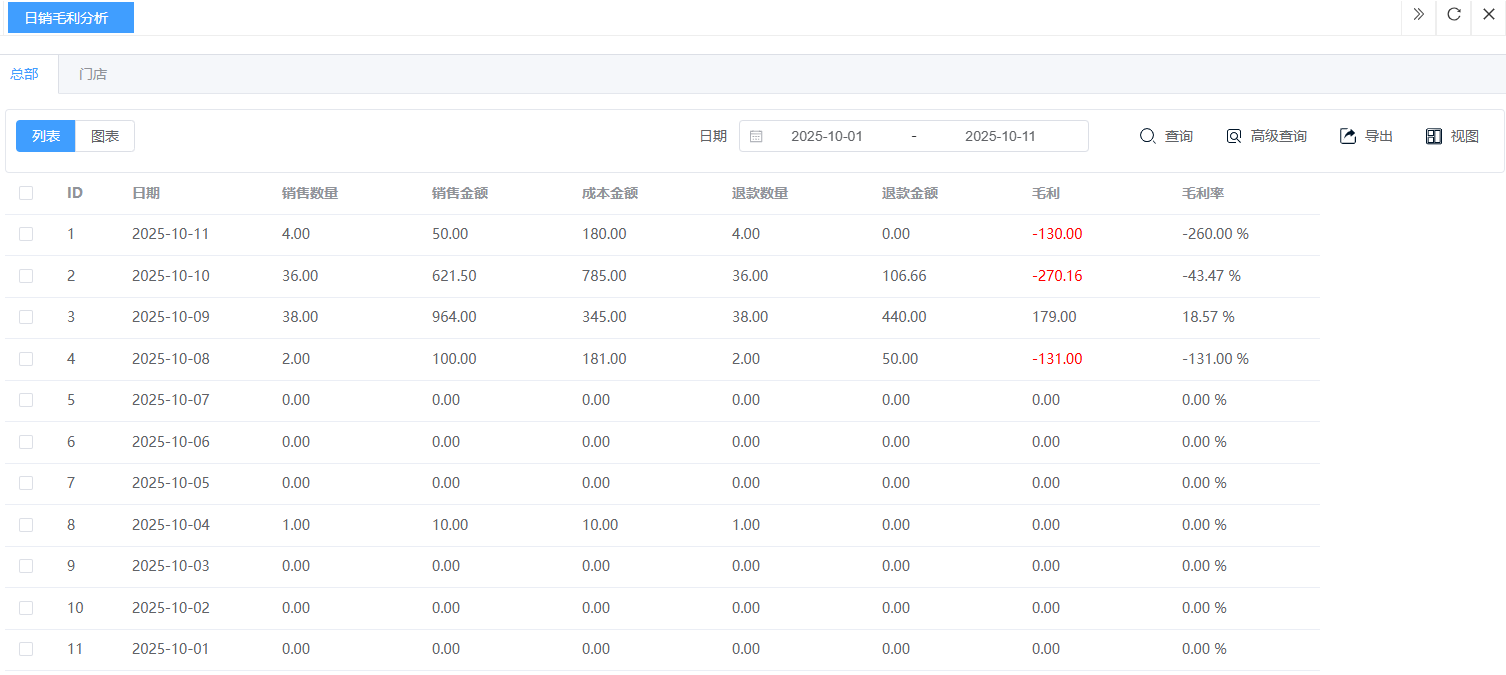
Task: Open the 日销毛利分析 page tab
Action: point(67,18)
